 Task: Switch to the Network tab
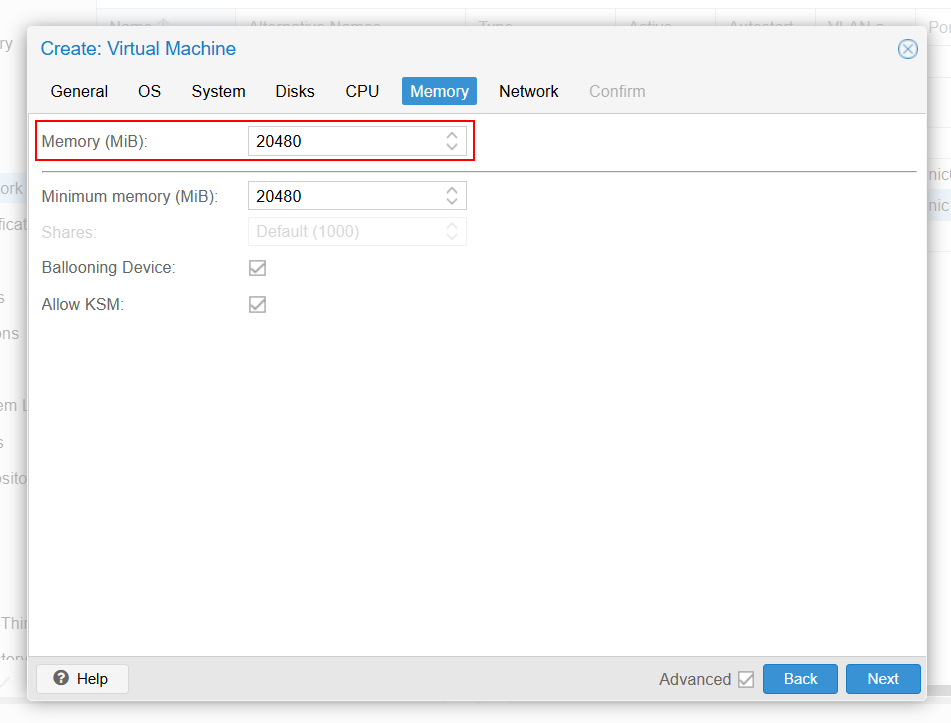click(528, 91)
